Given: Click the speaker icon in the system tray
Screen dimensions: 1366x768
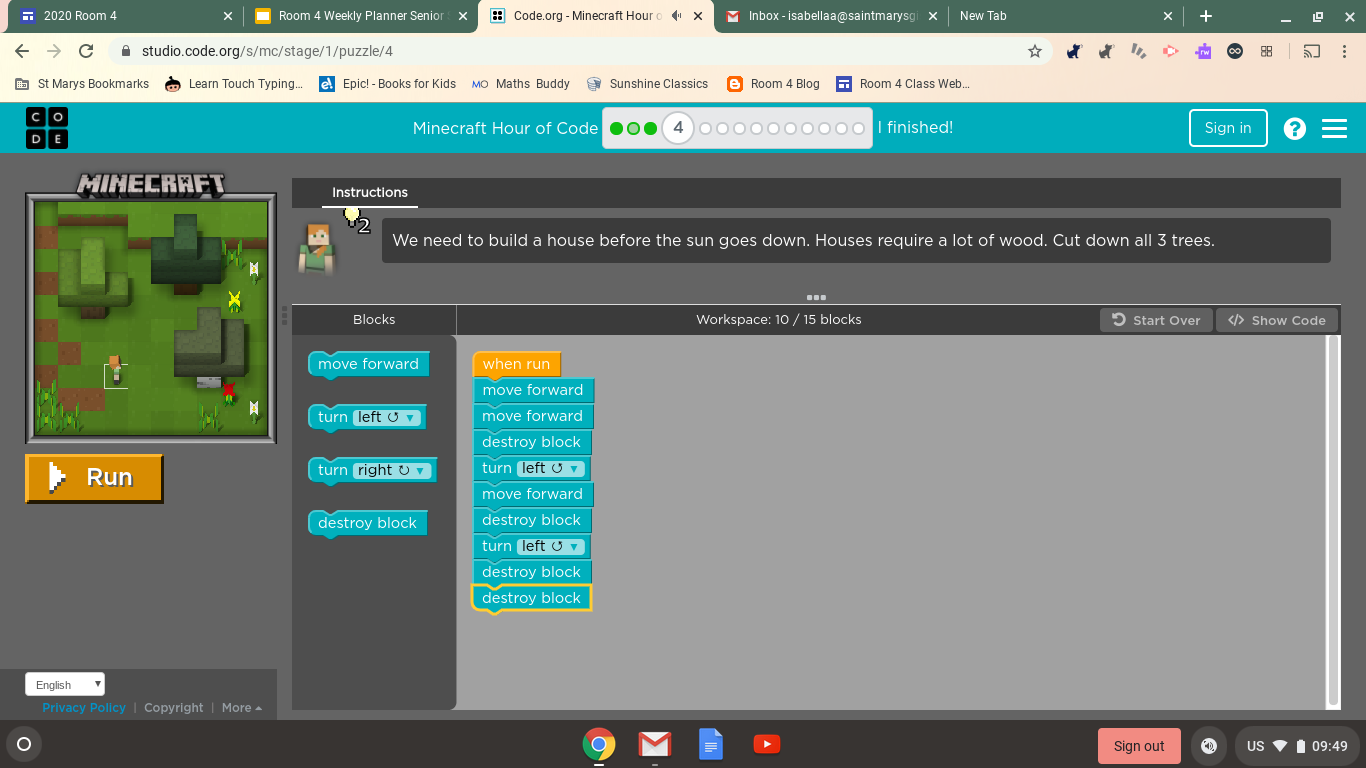Looking at the screenshot, I should 1209,746.
